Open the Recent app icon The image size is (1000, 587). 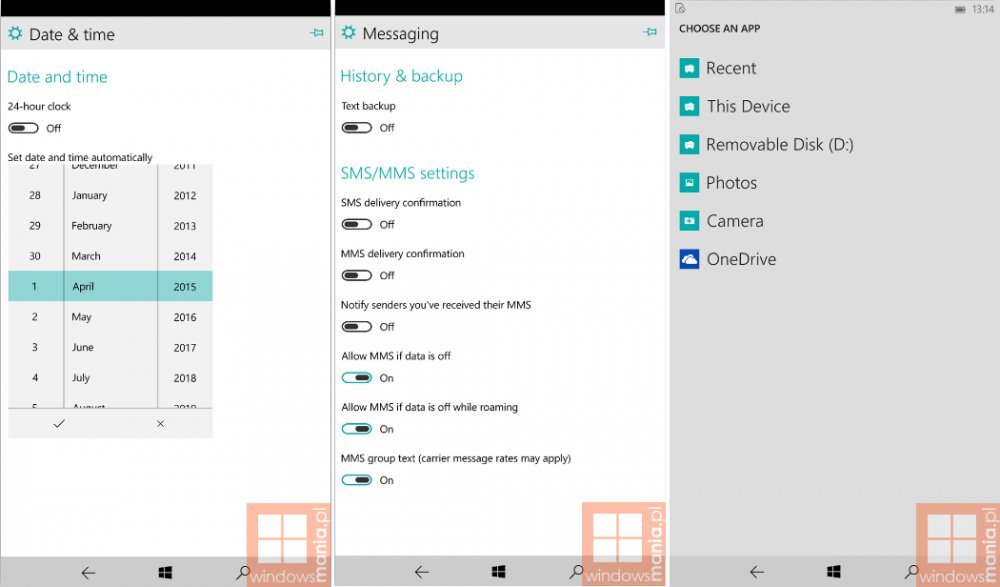690,68
